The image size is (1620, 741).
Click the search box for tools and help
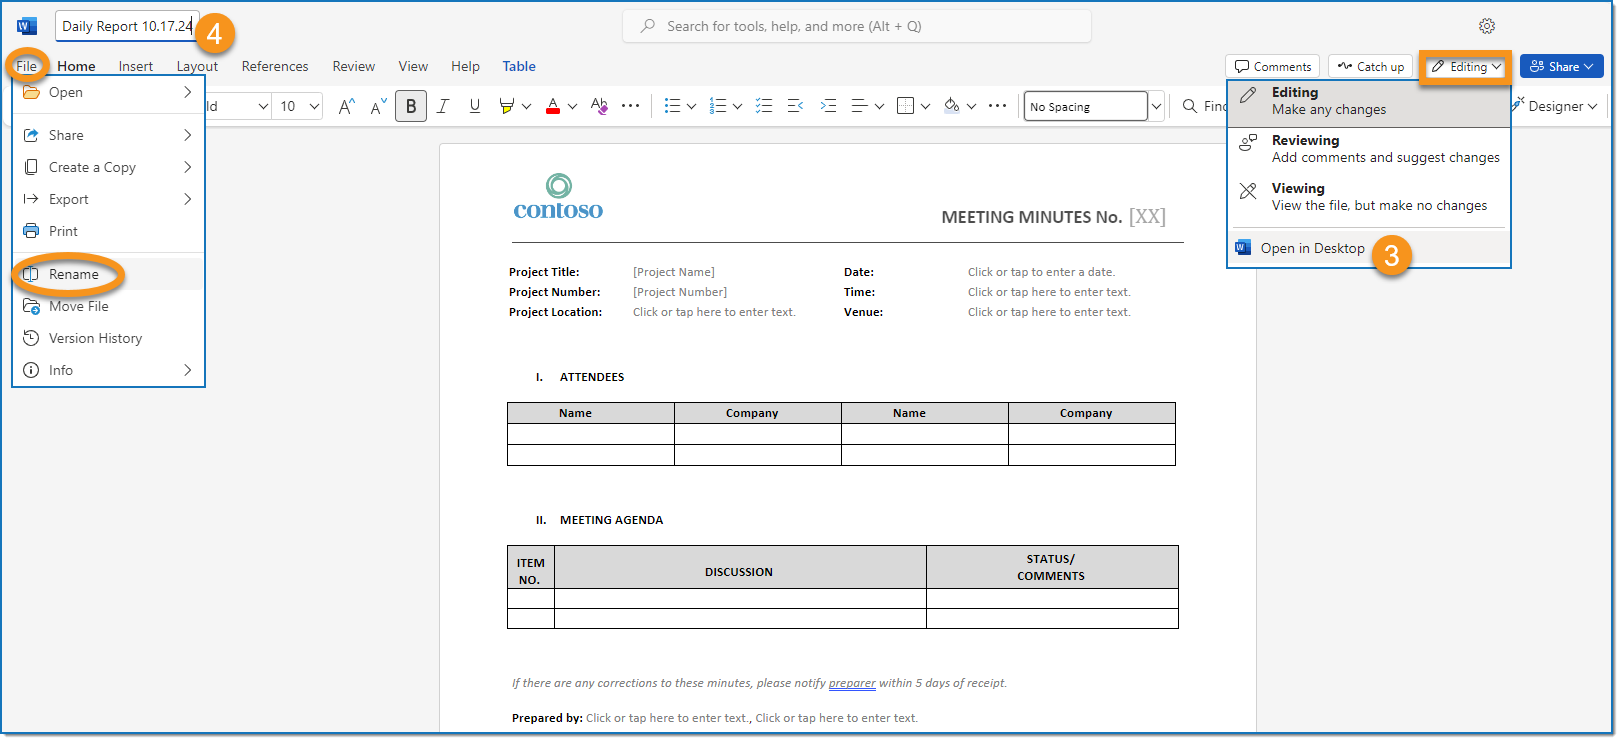click(857, 26)
